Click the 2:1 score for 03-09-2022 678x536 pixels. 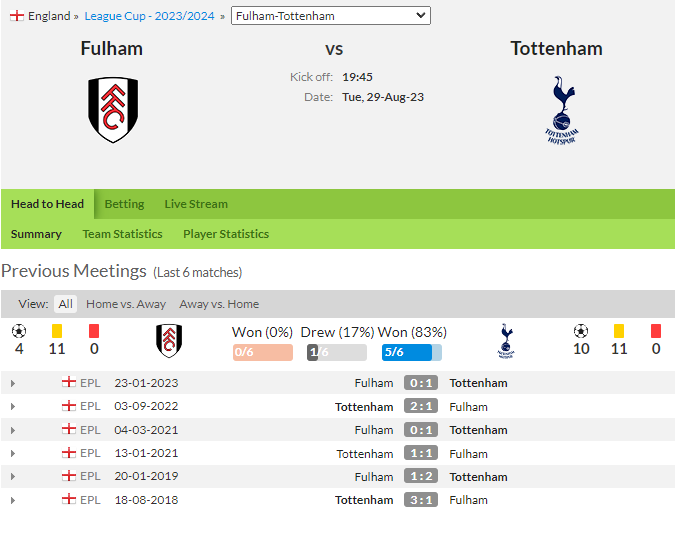click(x=421, y=406)
